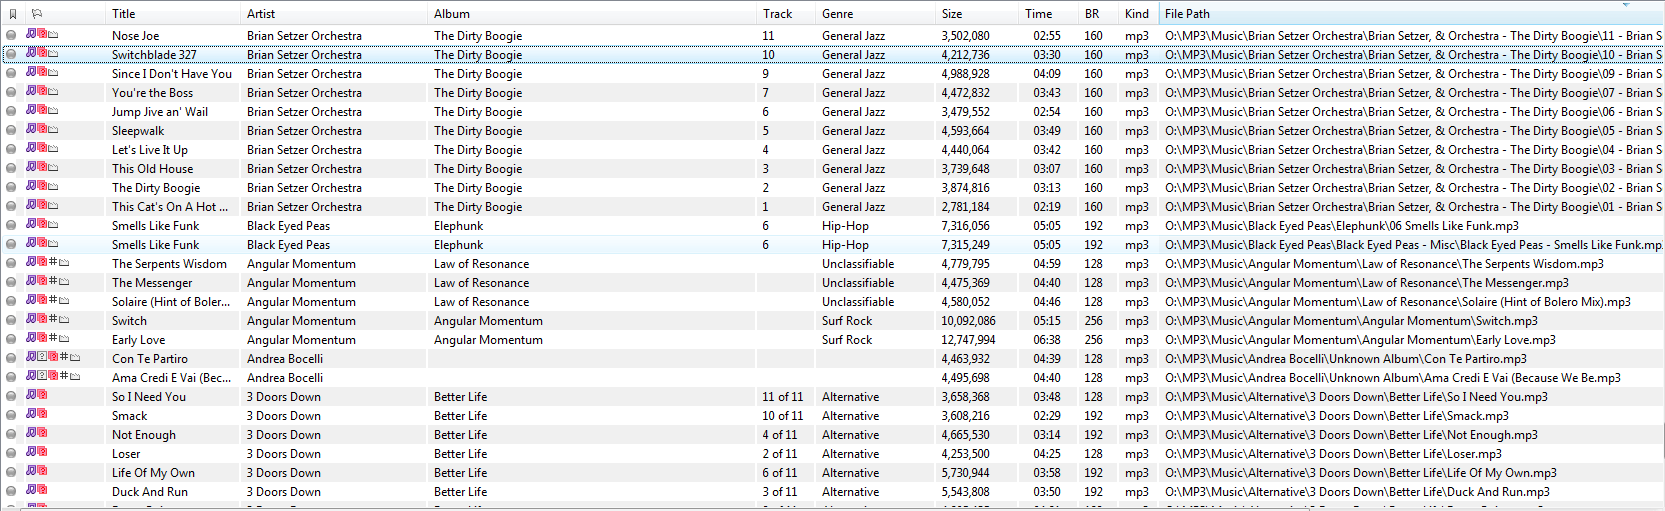Click the red tag icon beside Sleepwalk
The image size is (1665, 511).
42,130
